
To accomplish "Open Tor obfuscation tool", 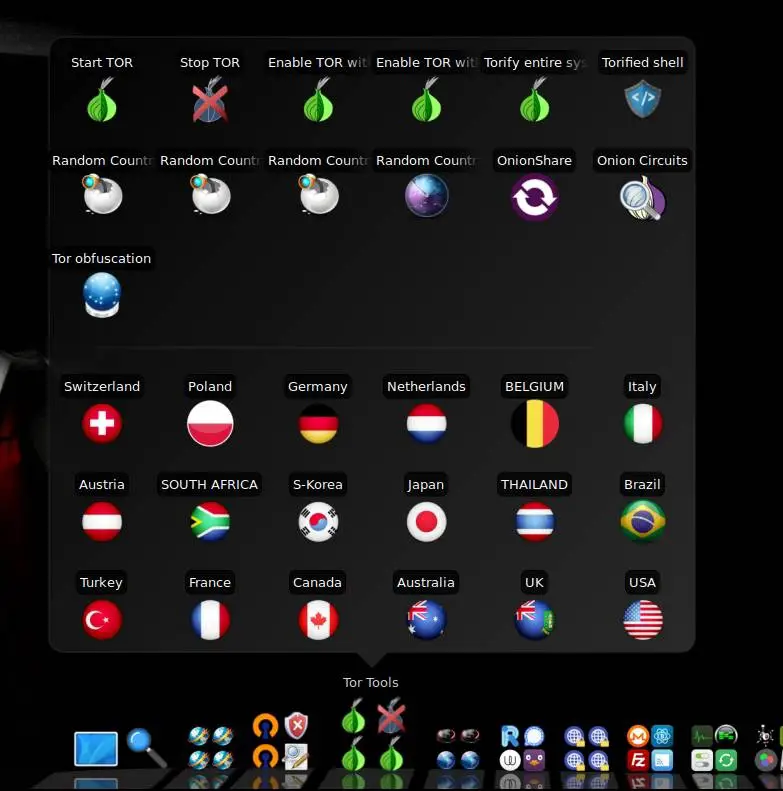I will point(102,295).
